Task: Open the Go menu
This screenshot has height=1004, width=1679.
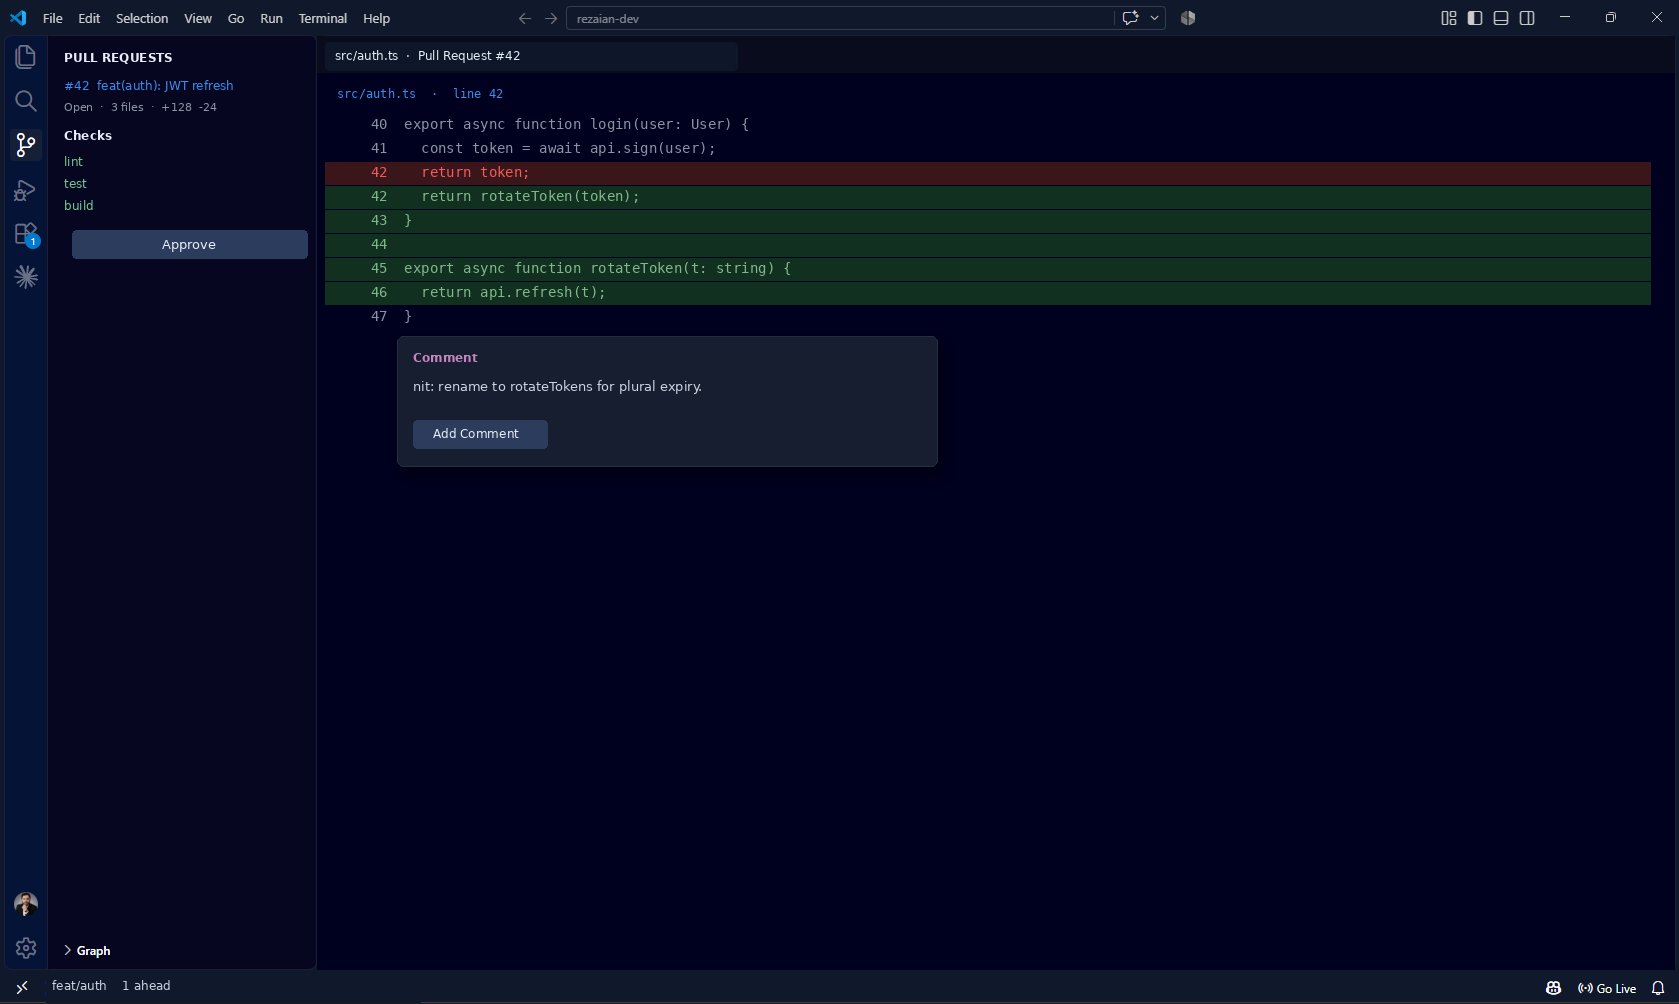Action: tap(236, 18)
